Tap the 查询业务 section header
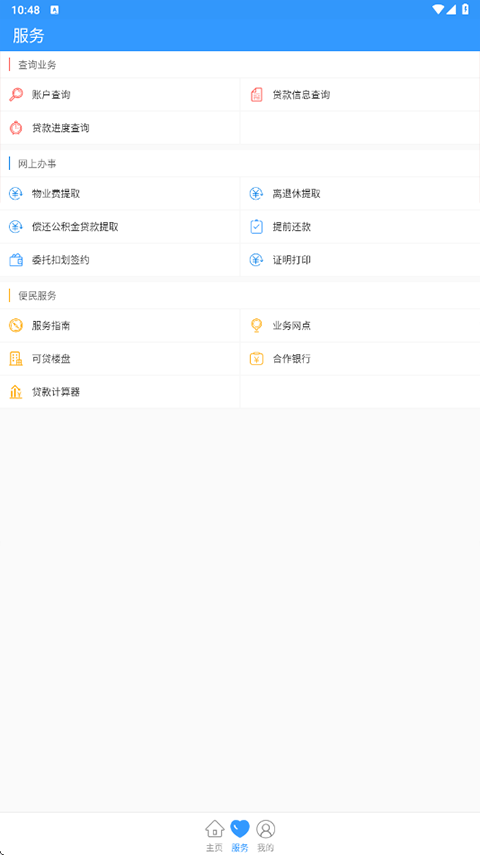 tap(37, 65)
